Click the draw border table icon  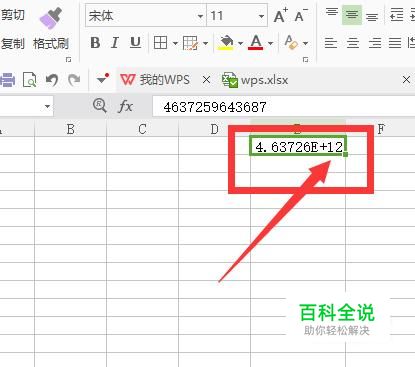pos(191,43)
